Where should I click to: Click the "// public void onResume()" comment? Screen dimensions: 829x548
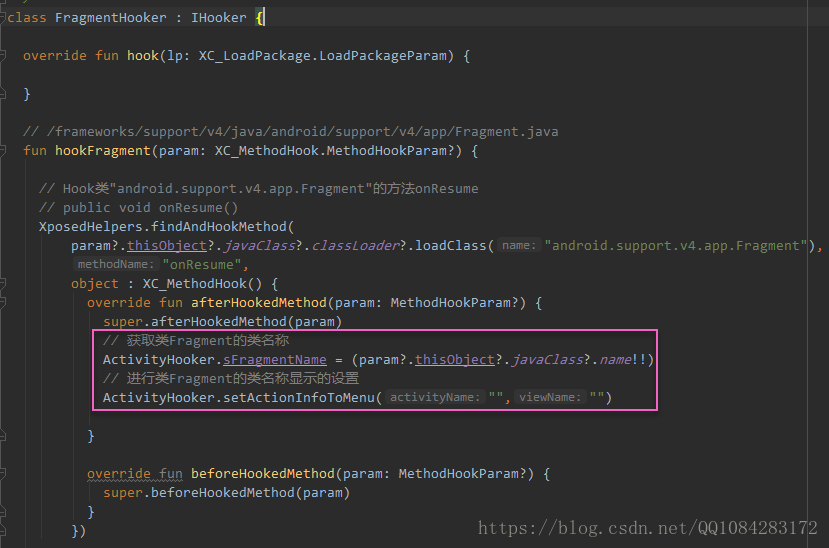pyautogui.click(x=139, y=208)
